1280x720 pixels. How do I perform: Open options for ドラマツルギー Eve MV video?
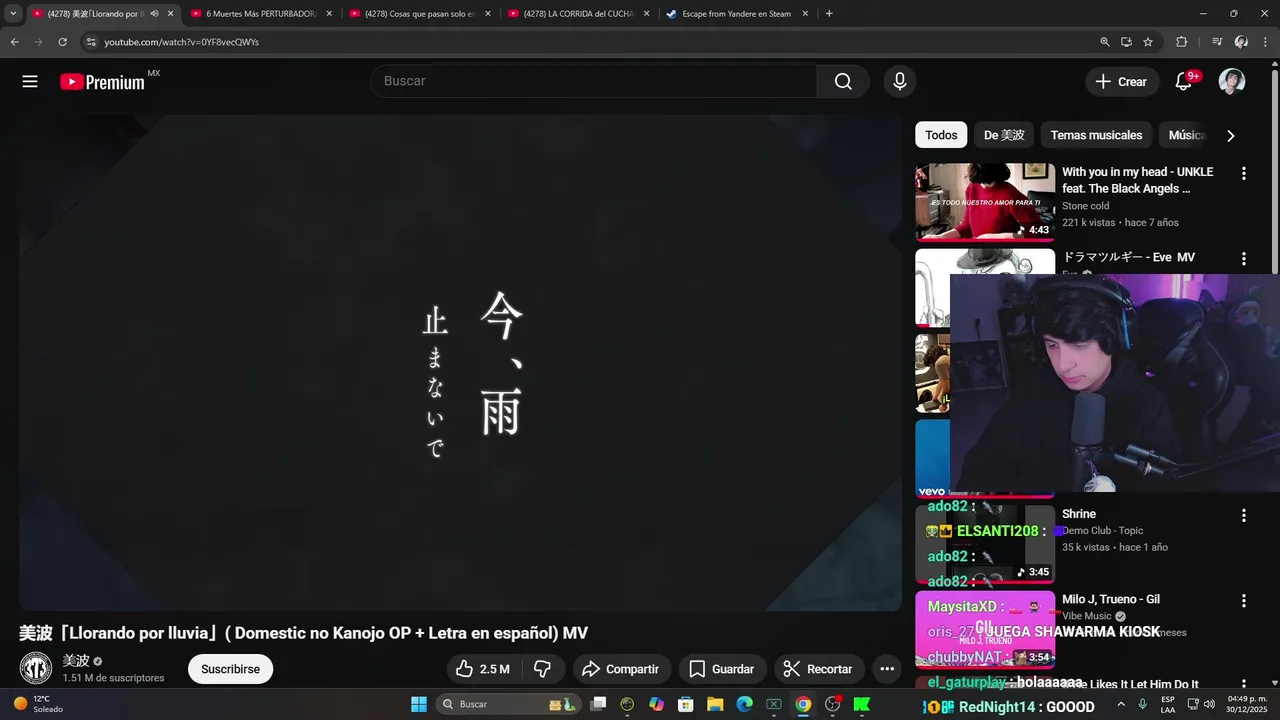(1244, 258)
